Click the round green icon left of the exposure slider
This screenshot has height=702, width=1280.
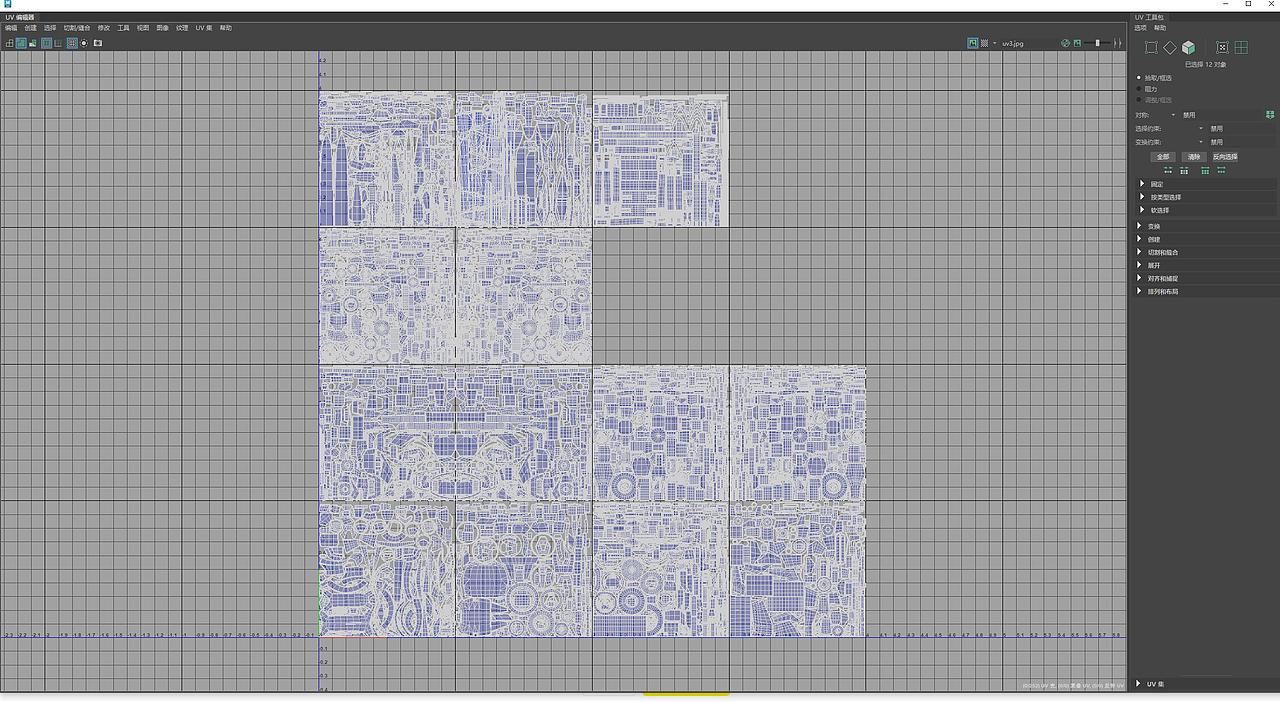click(1065, 43)
